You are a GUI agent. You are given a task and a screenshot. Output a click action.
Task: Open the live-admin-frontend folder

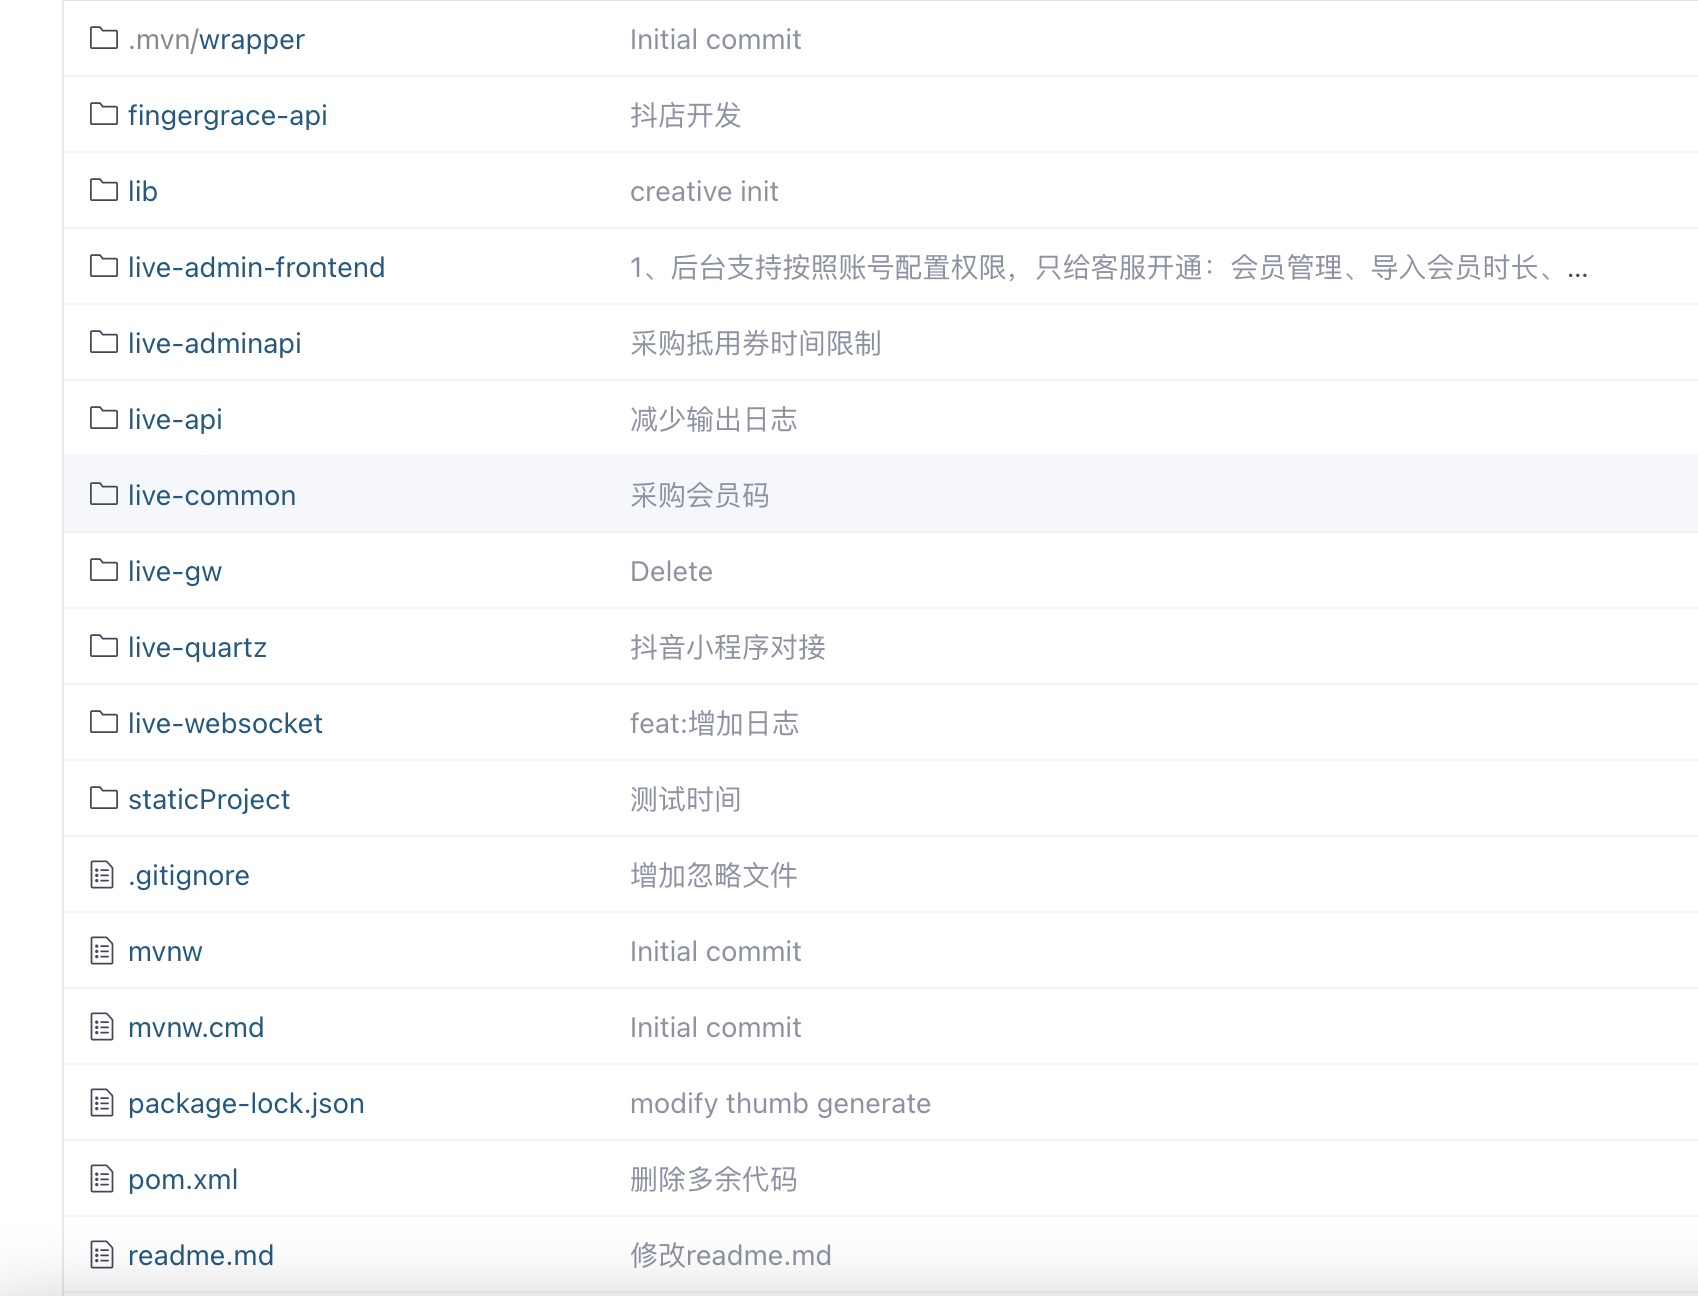pyautogui.click(x=256, y=268)
